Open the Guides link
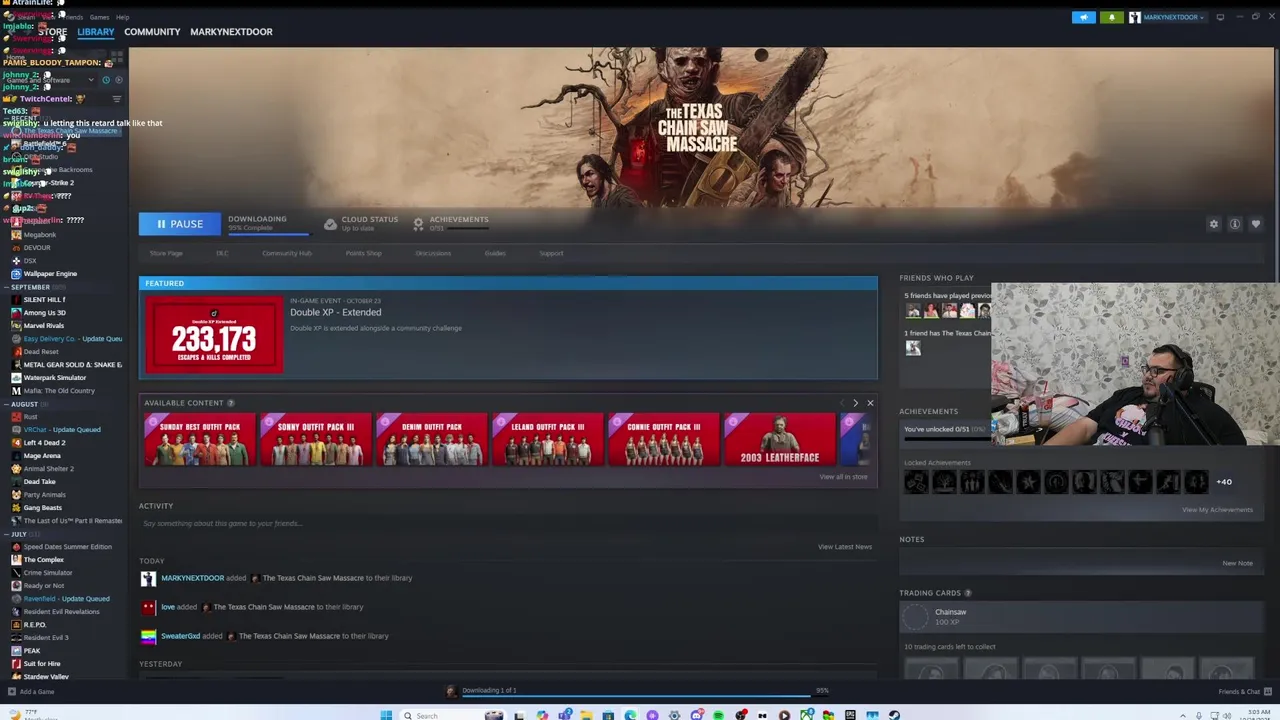The height and width of the screenshot is (720, 1280). pyautogui.click(x=495, y=253)
